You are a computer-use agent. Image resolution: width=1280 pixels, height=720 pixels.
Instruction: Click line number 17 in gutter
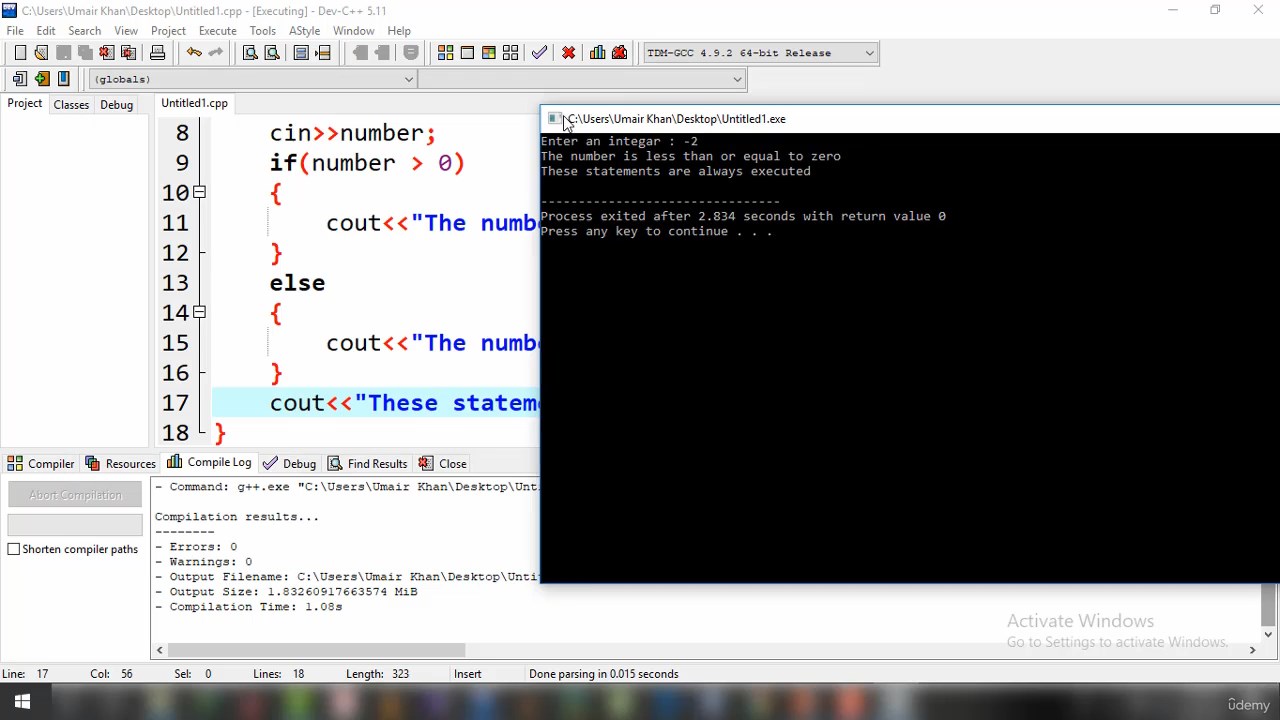175,403
